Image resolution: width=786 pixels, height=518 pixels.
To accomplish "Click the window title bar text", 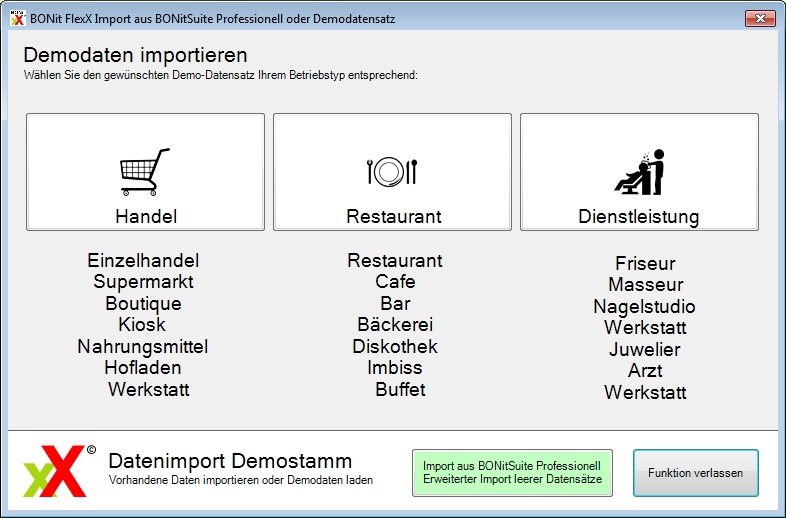I will (213, 19).
